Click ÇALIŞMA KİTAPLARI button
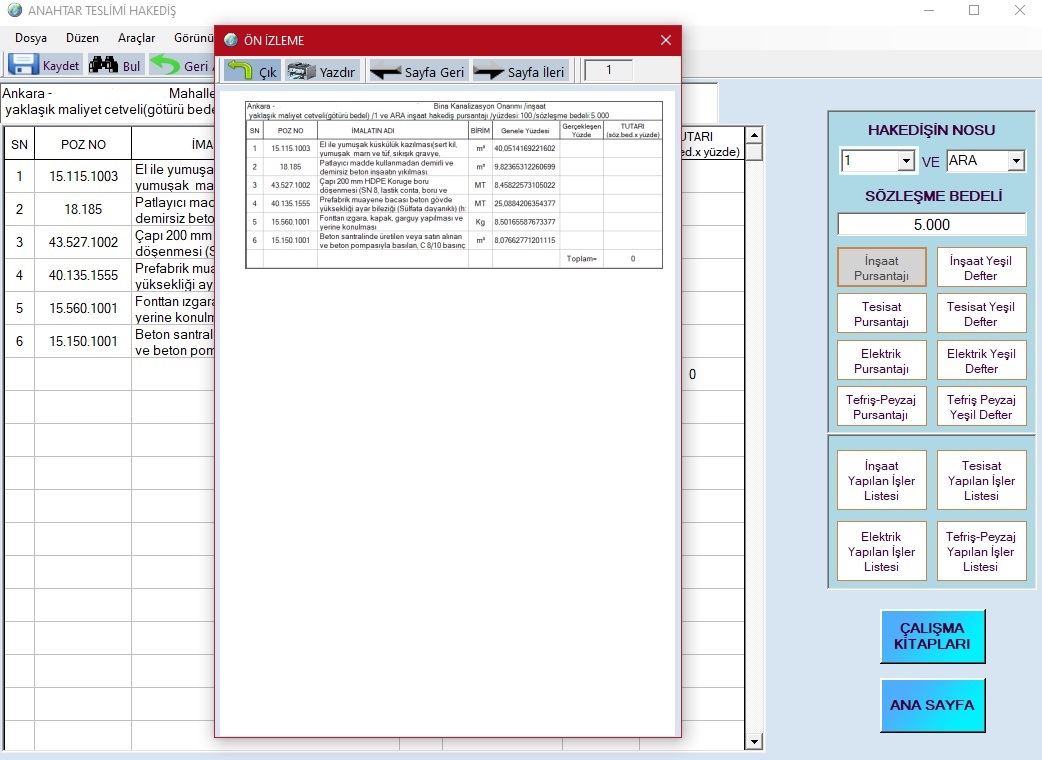Screen dimensions: 1042x760 coord(932,636)
